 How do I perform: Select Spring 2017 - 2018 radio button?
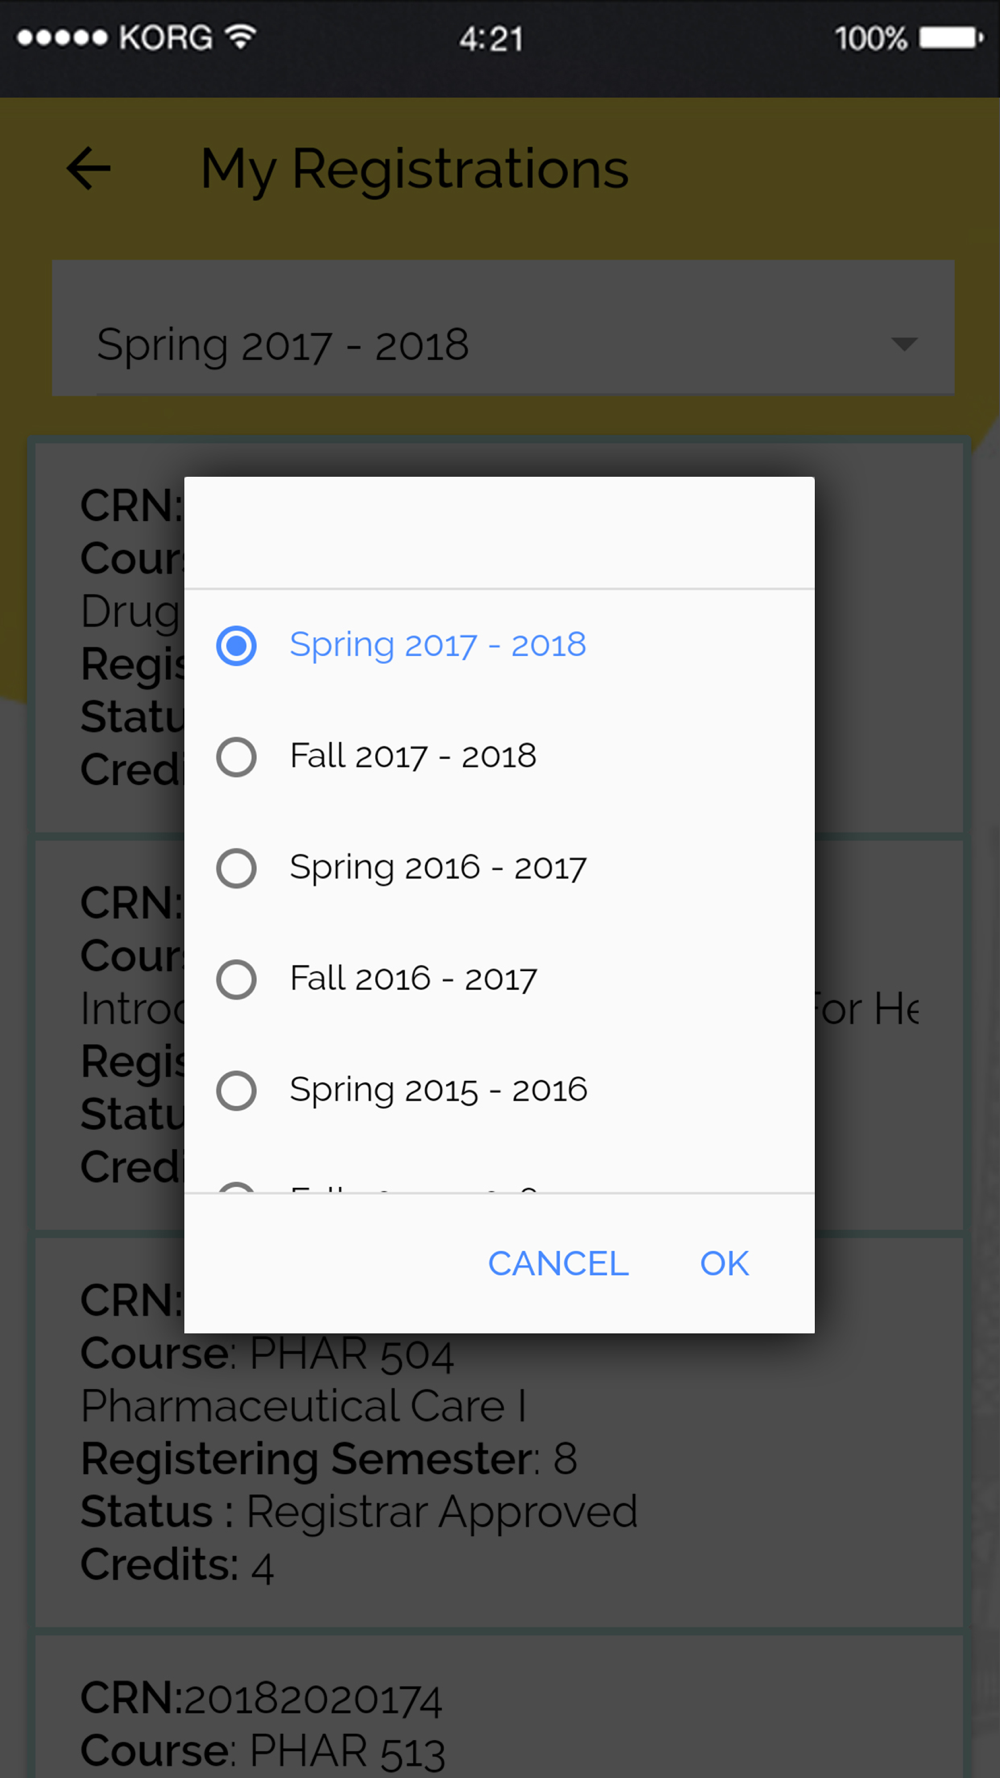(237, 646)
